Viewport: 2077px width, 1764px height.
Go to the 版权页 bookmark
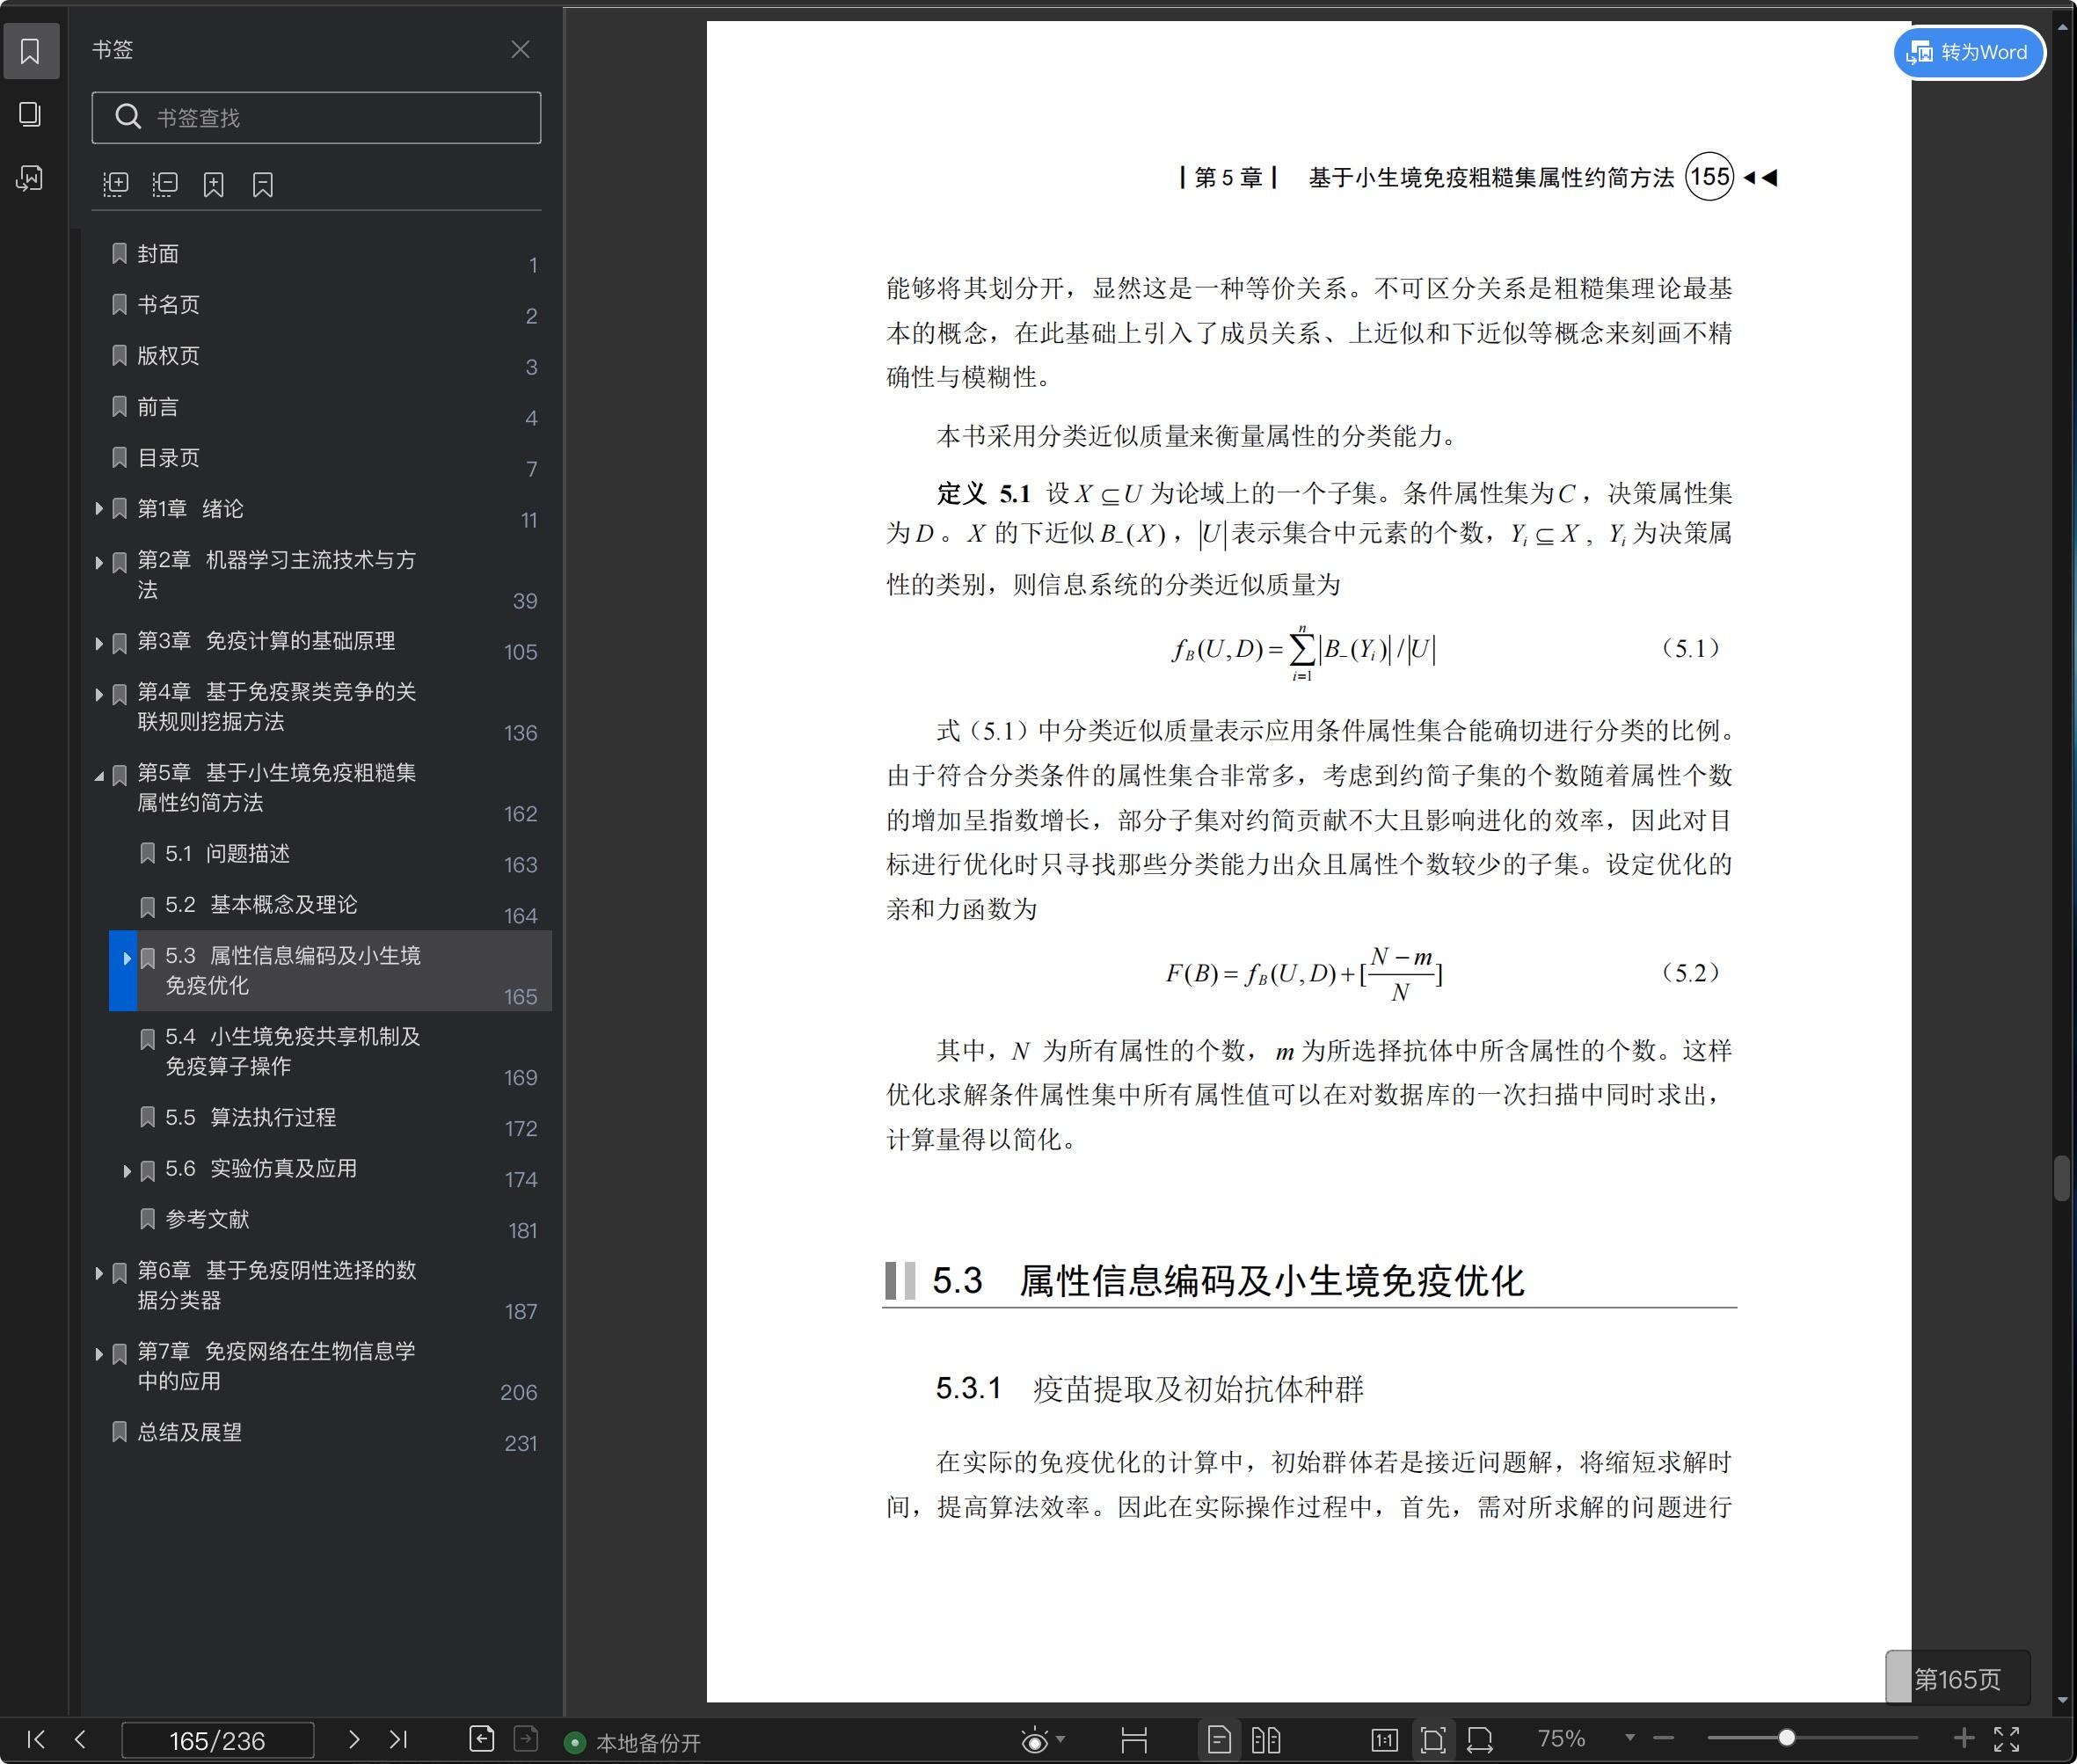click(168, 356)
